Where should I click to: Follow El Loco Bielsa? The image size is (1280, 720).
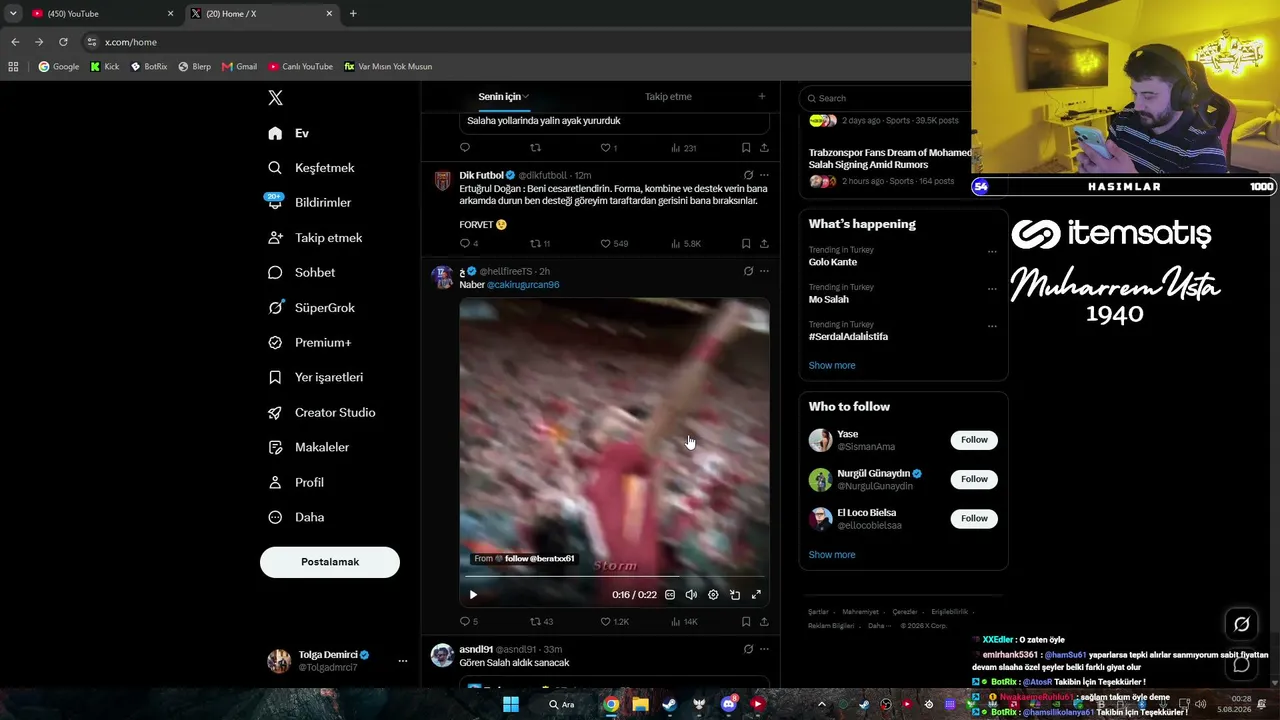(974, 518)
